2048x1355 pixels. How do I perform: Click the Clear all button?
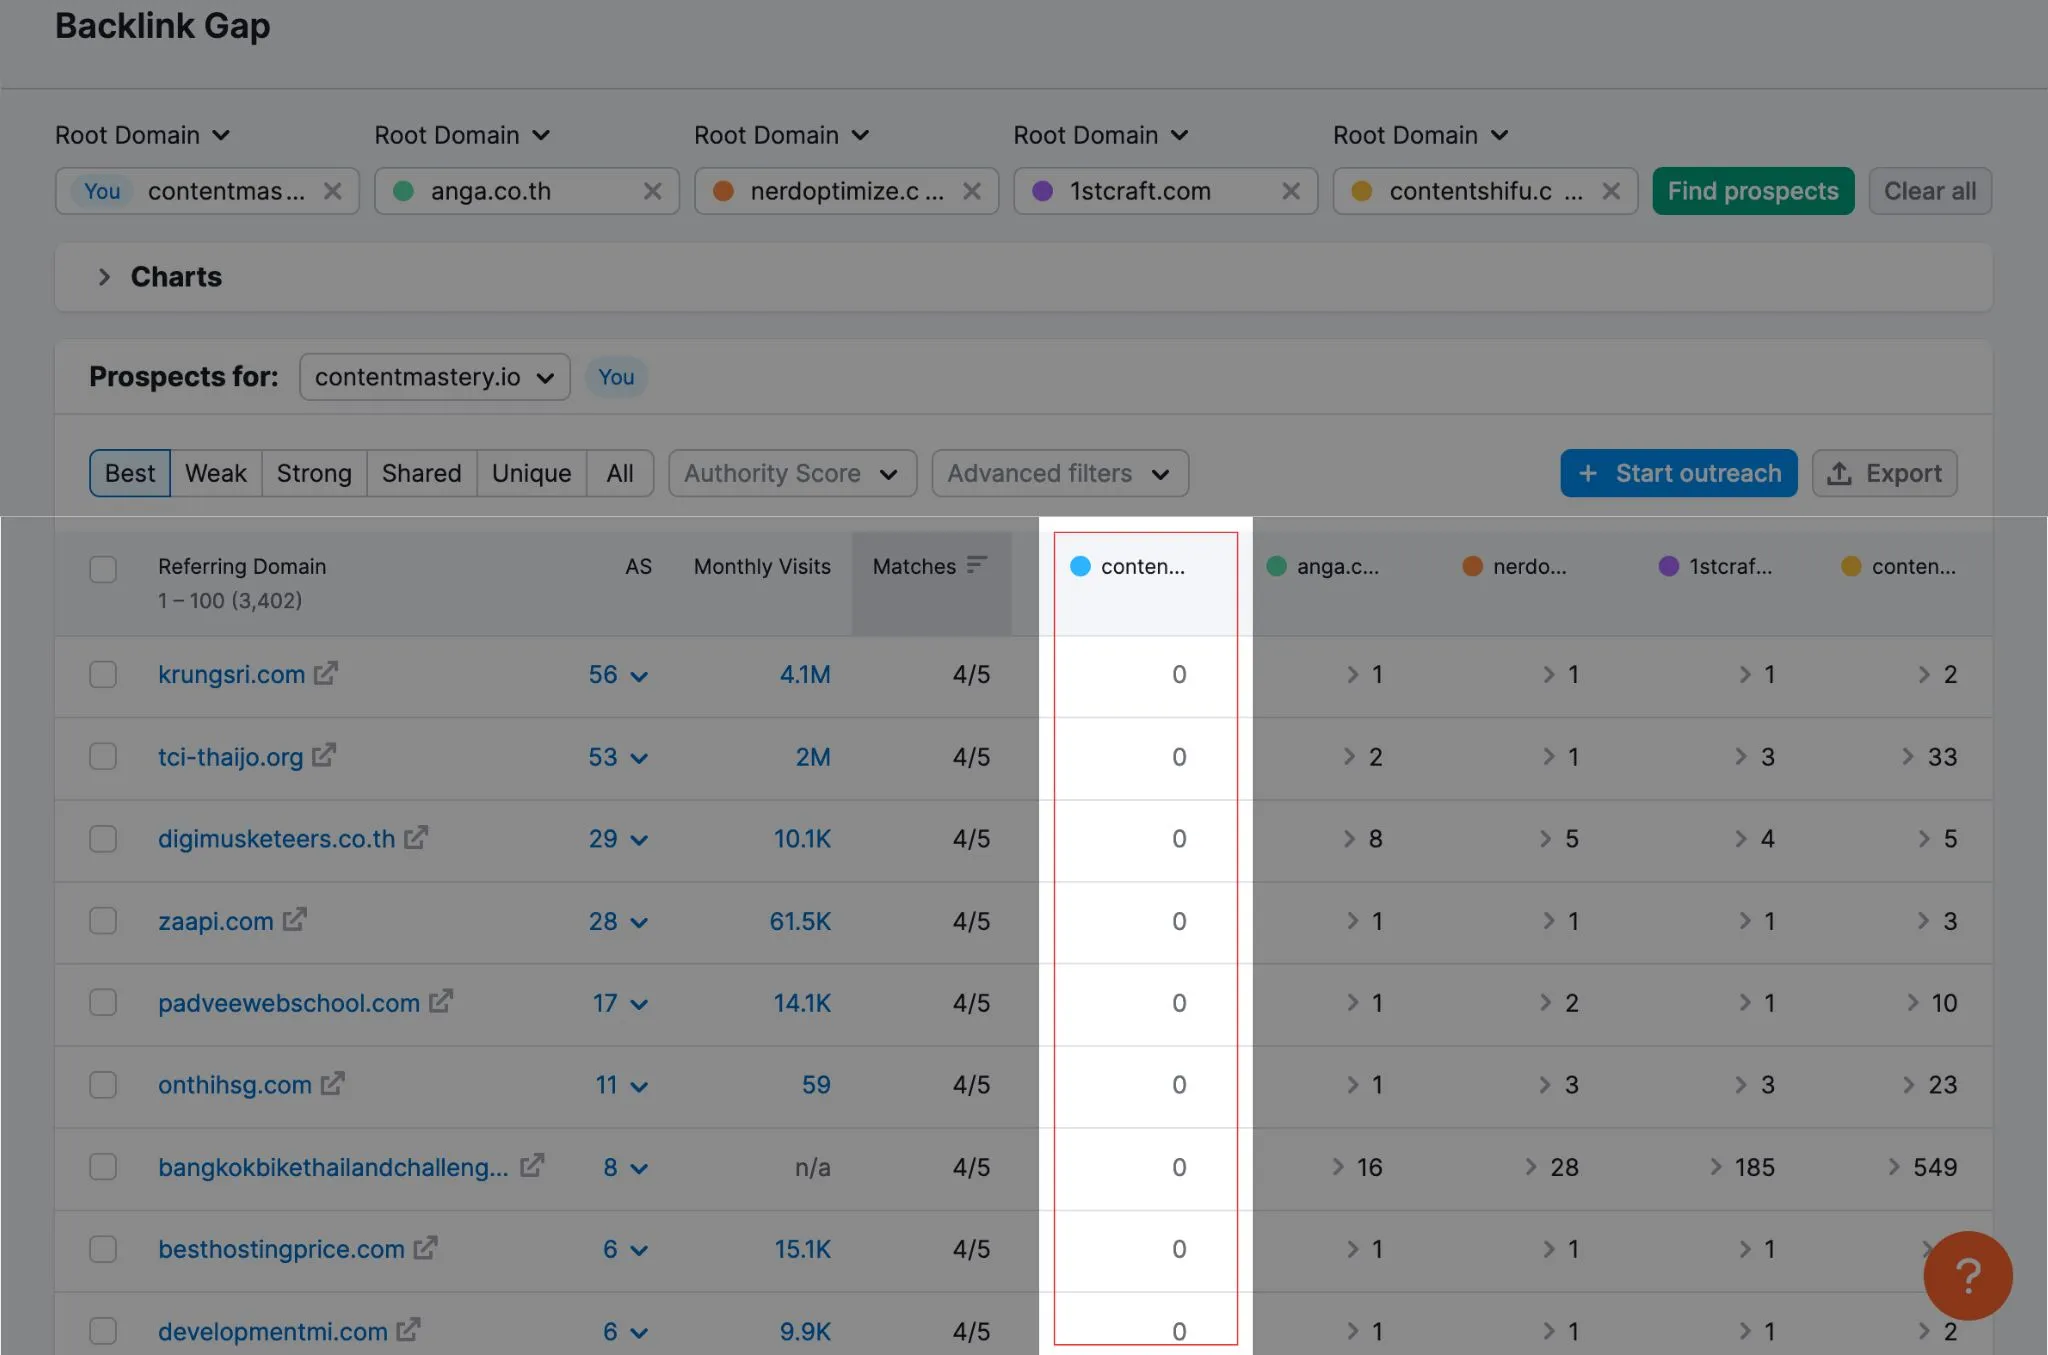tap(1930, 191)
